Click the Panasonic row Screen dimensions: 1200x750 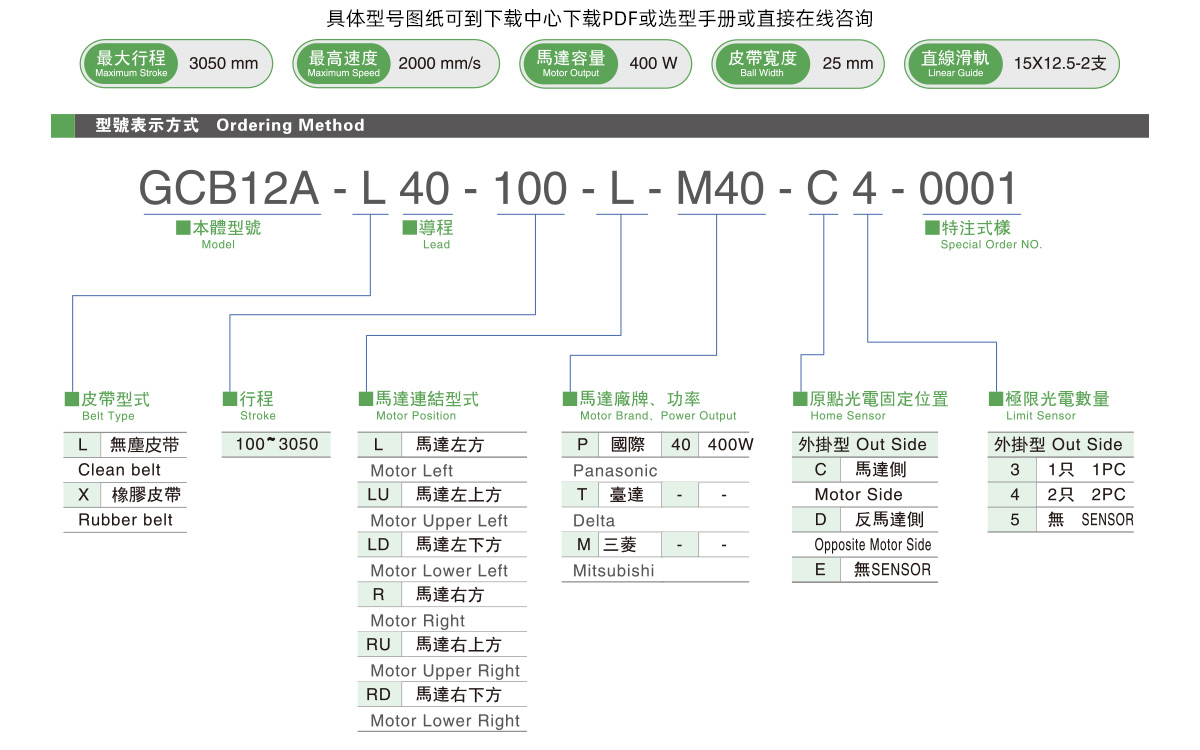pyautogui.click(x=655, y=470)
